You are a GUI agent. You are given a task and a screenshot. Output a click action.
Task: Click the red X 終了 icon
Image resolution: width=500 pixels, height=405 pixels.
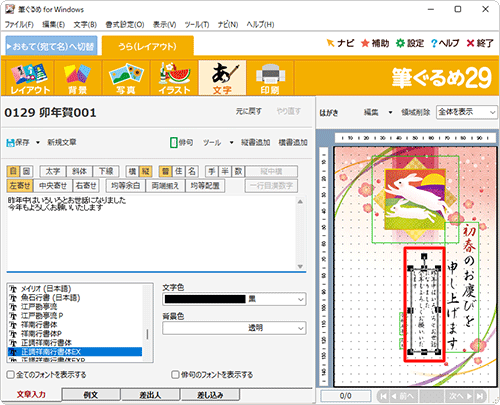pos(470,43)
